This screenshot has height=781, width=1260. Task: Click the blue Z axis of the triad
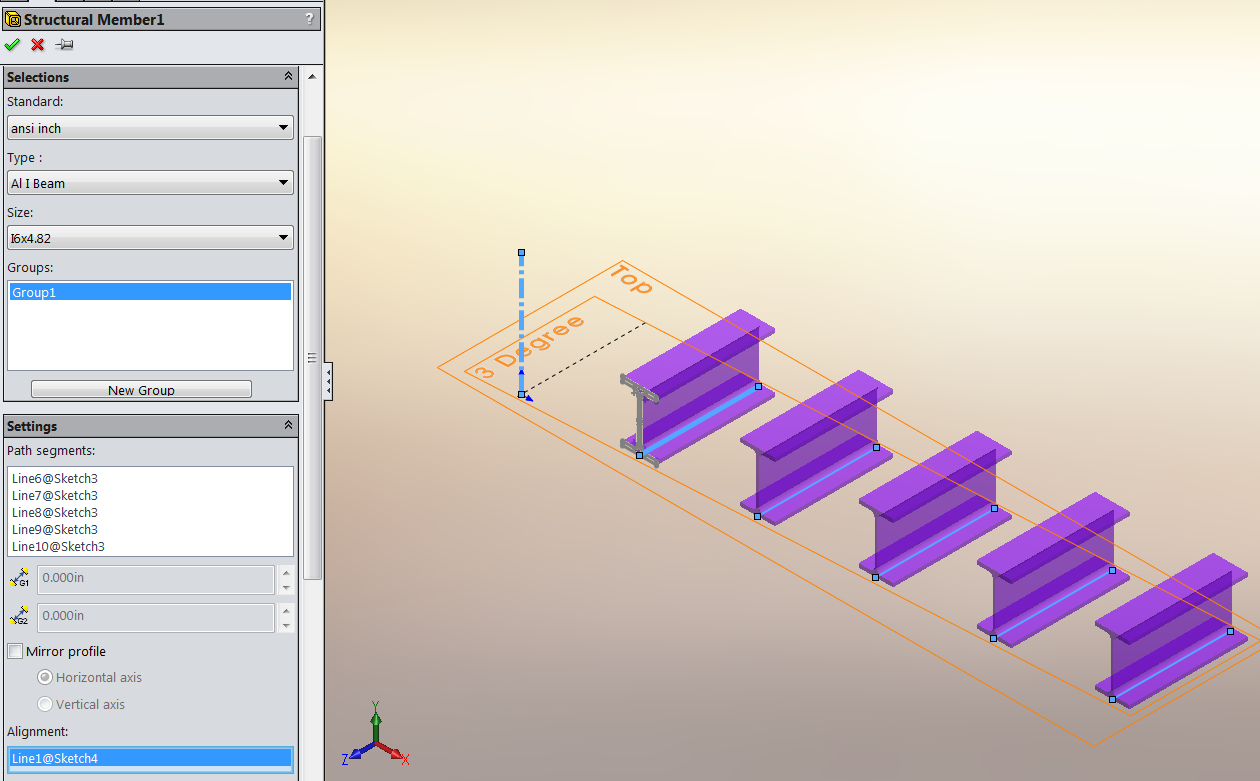click(x=357, y=753)
